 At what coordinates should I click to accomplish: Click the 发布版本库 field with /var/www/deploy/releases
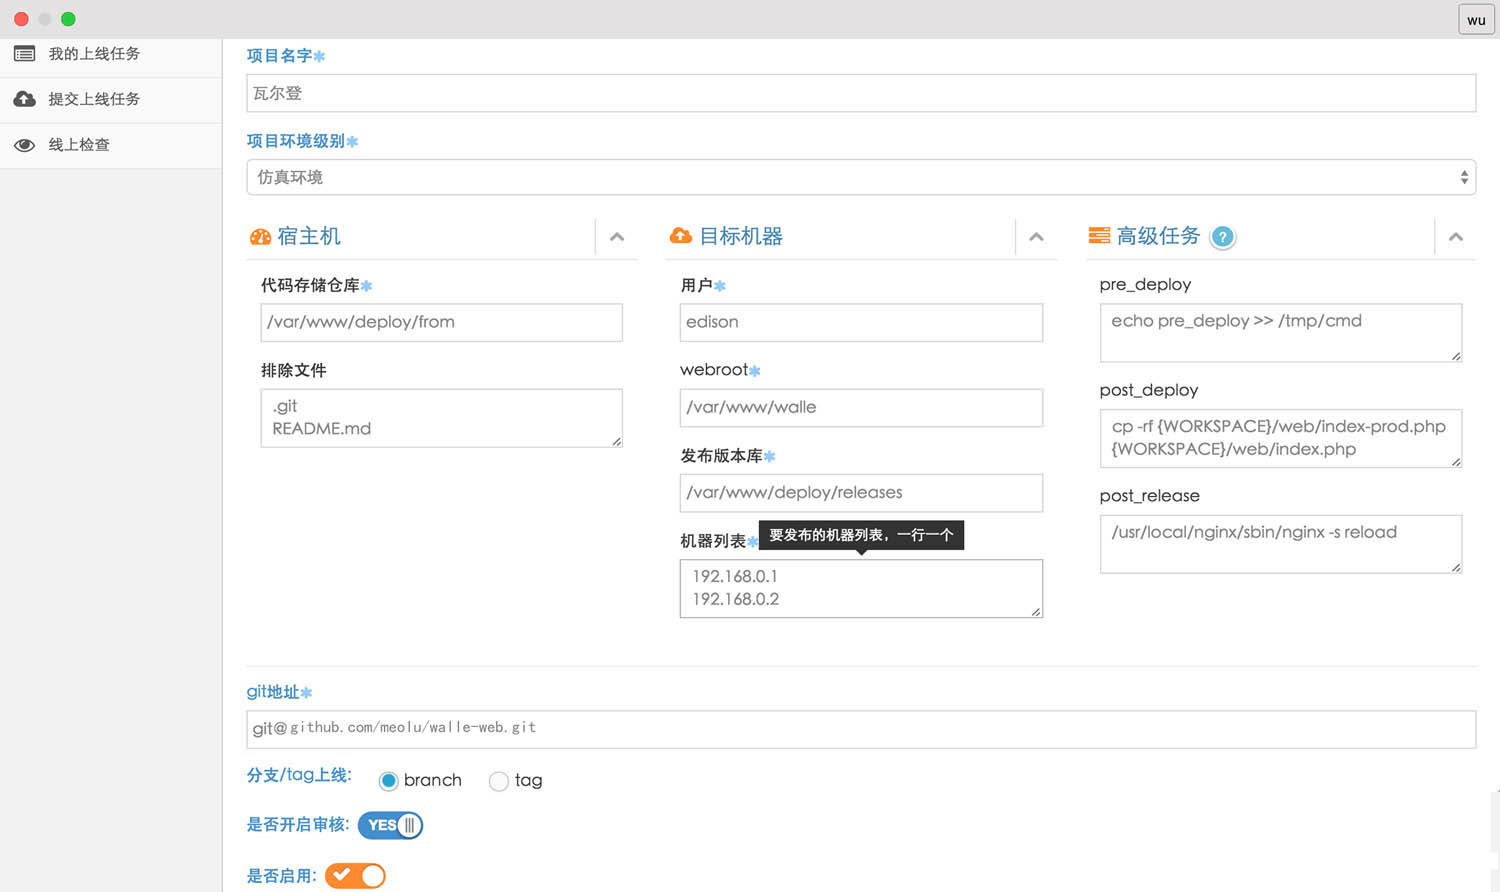pyautogui.click(x=861, y=493)
